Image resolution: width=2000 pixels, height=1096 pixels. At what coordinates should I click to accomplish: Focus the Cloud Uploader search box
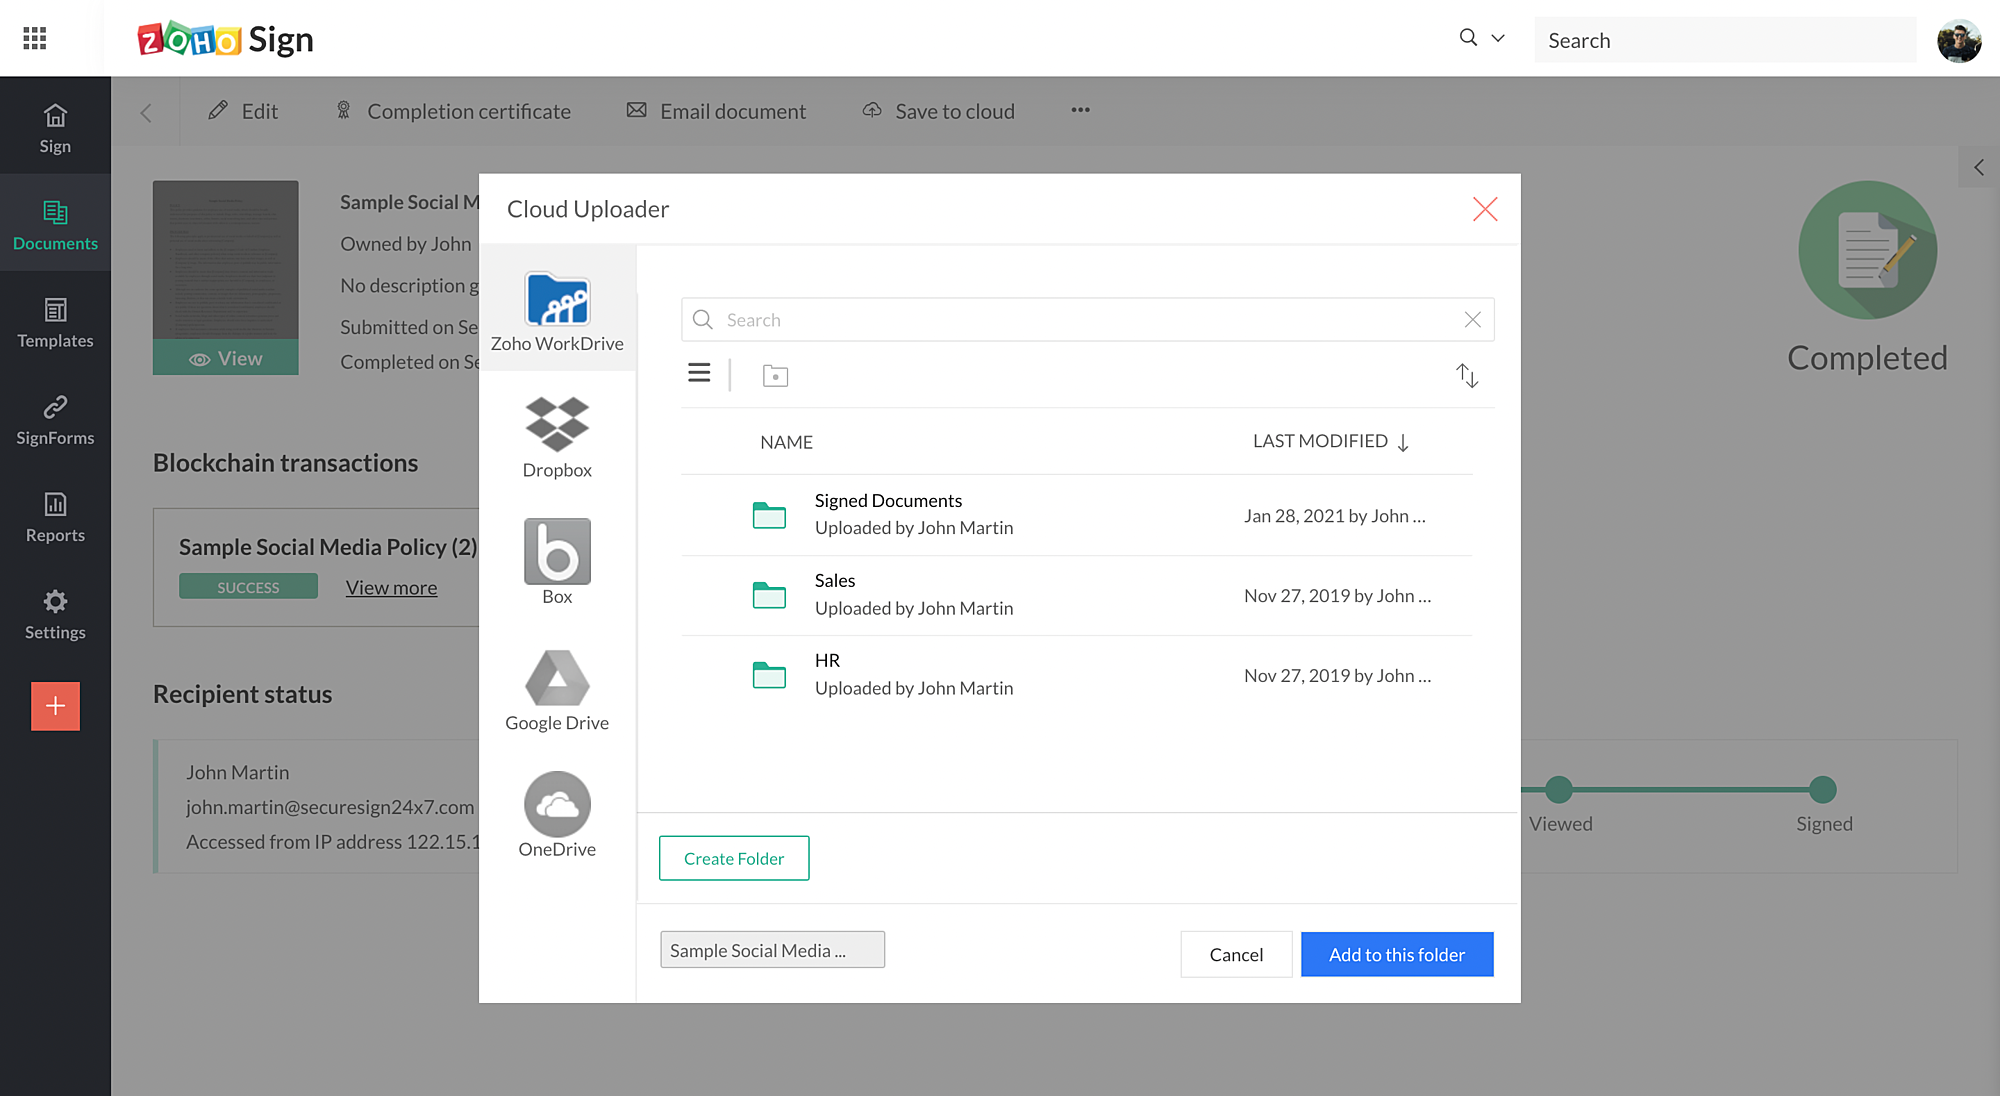pyautogui.click(x=1087, y=320)
